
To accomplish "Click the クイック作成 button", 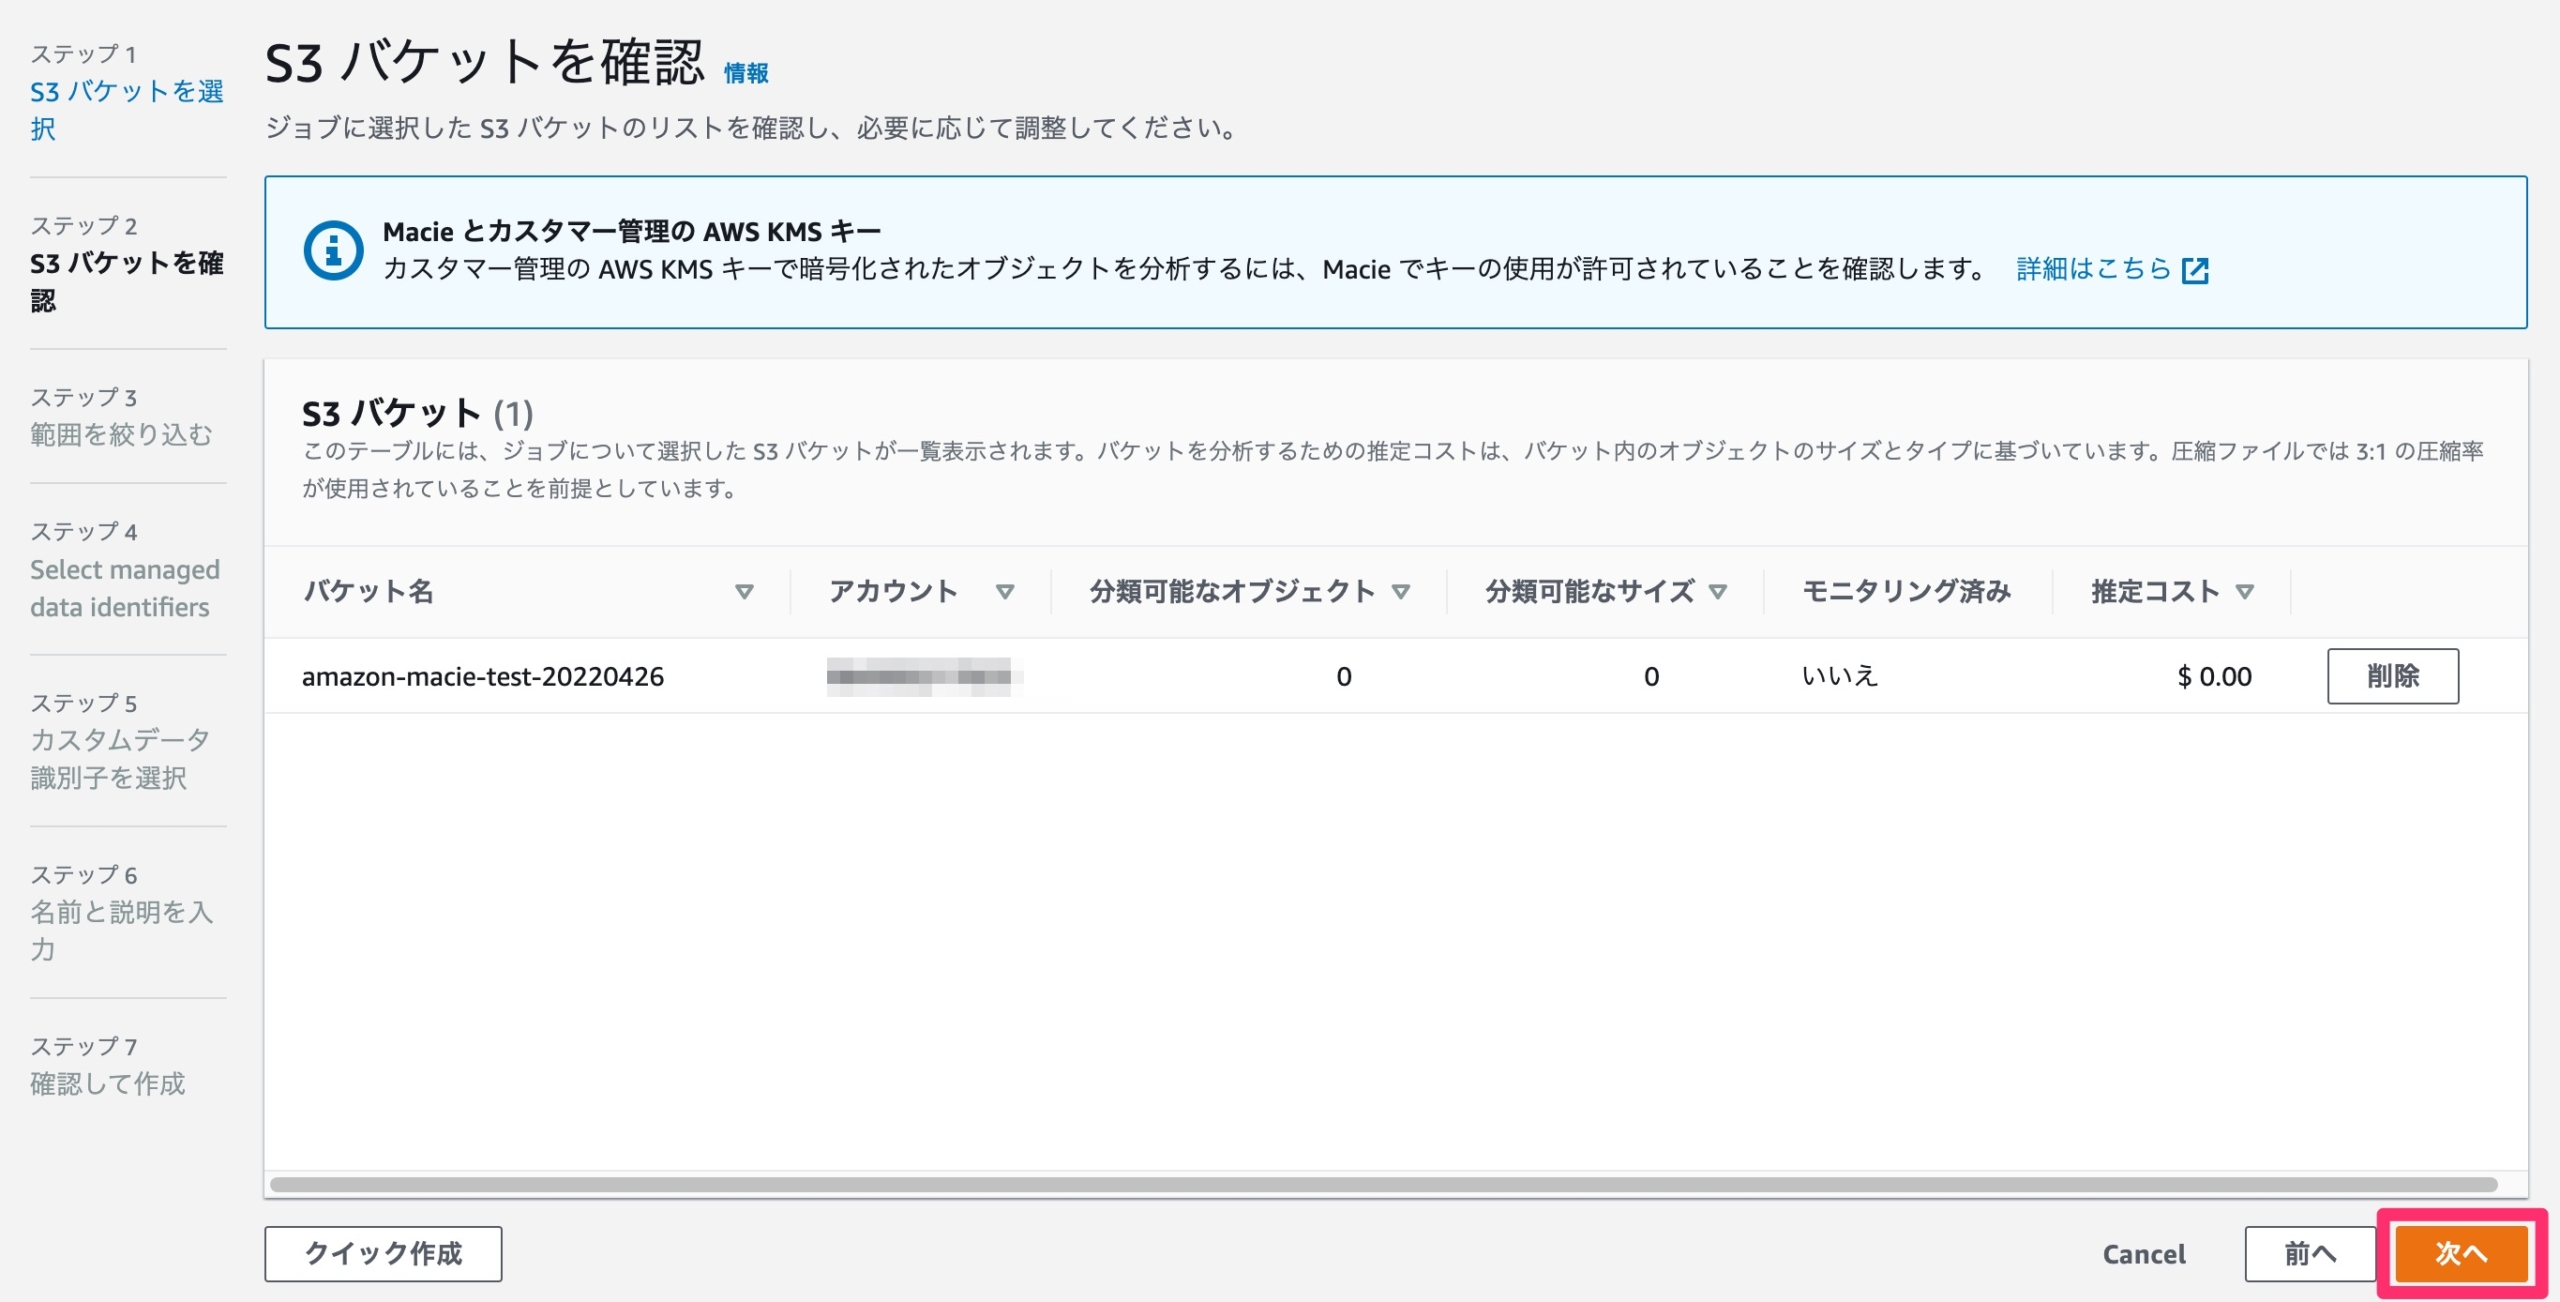I will (x=382, y=1253).
